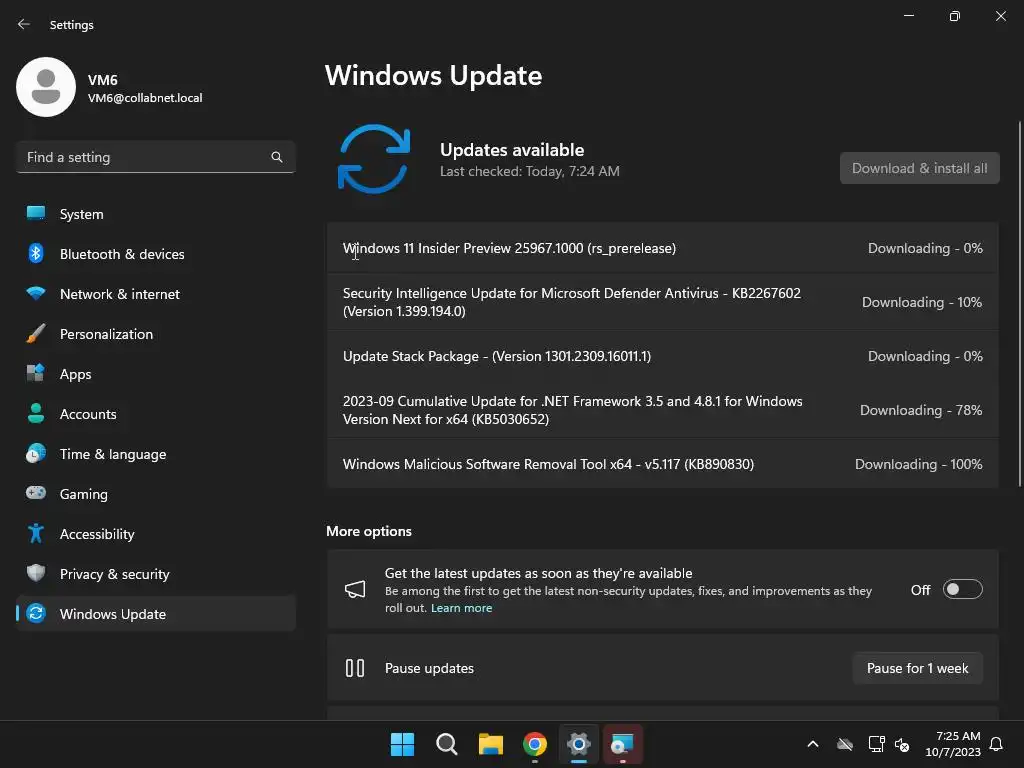Open the Learn more link
The image size is (1024, 768).
click(x=461, y=608)
